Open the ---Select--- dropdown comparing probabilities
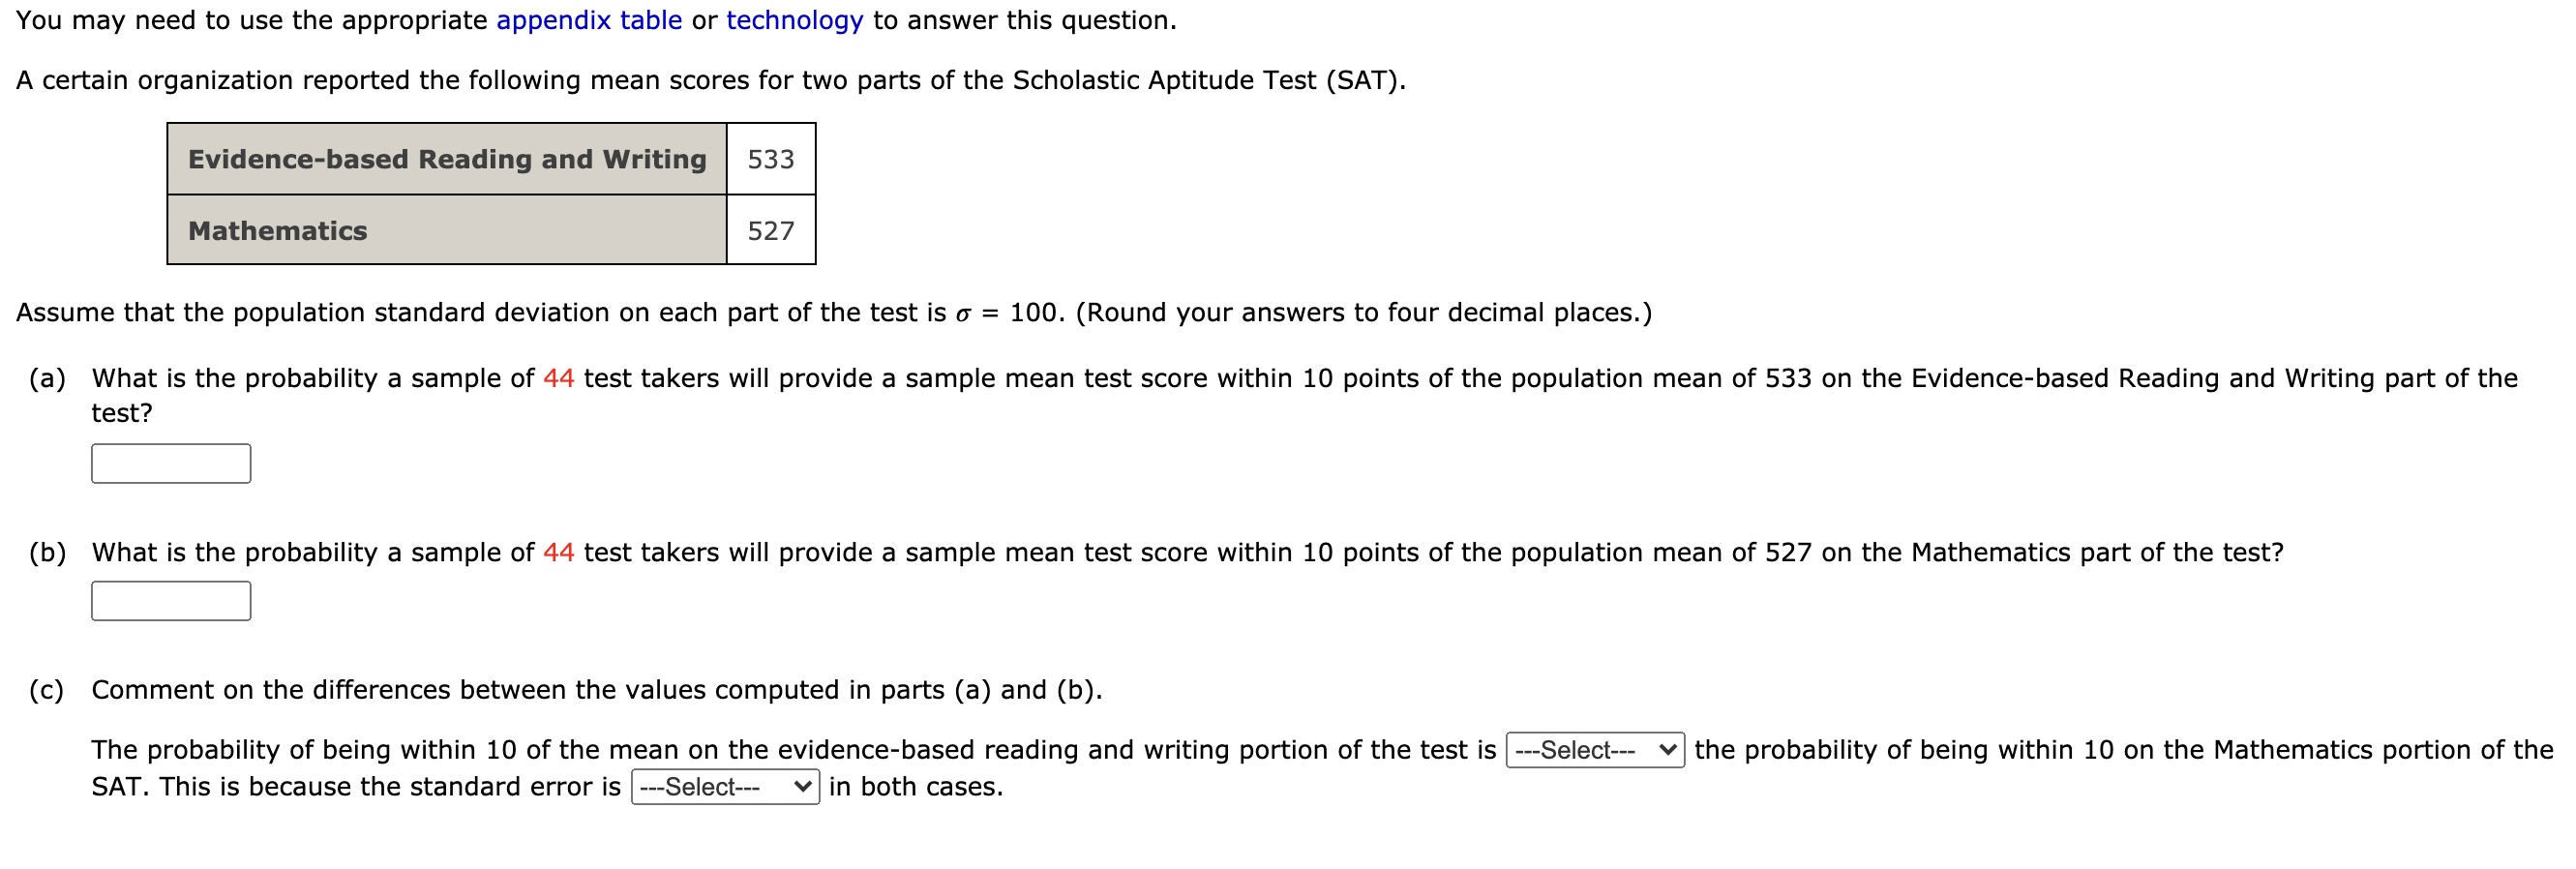Viewport: 2576px width, 869px height. (x=1592, y=750)
